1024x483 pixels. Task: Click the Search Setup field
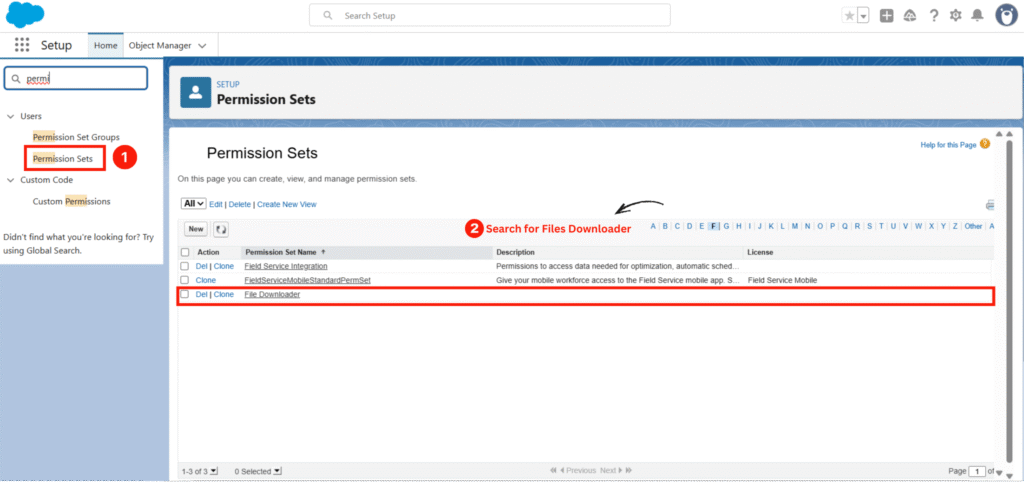coord(490,15)
